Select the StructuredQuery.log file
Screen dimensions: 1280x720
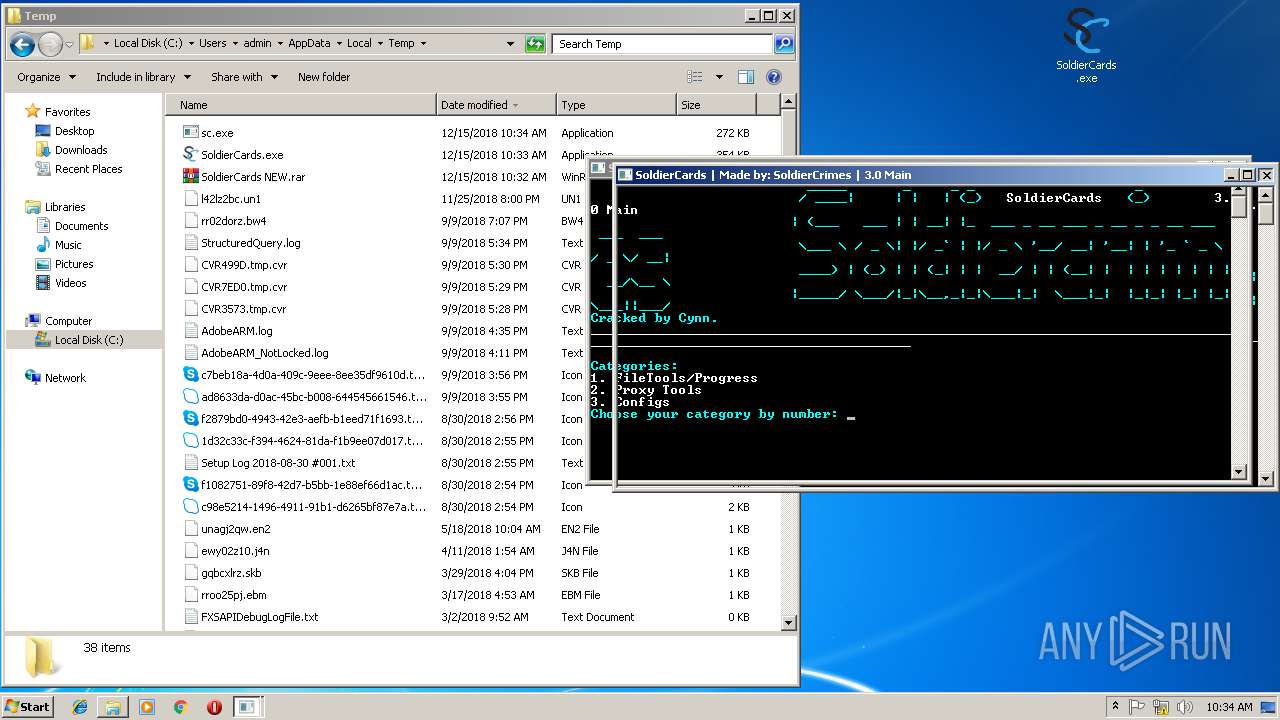250,243
